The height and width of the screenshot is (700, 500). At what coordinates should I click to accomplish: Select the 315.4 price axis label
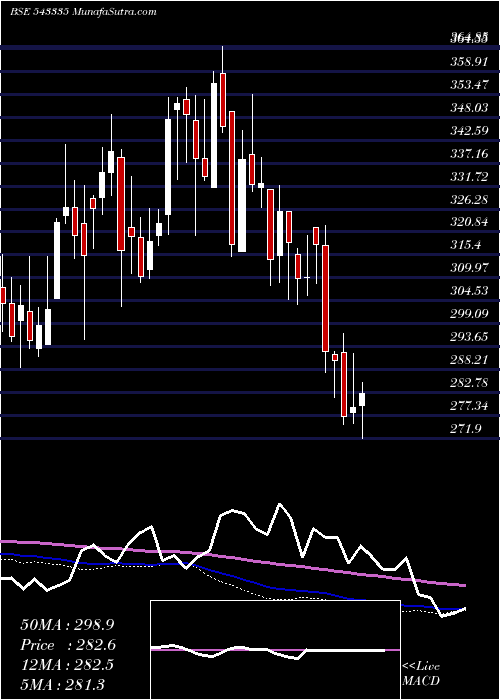click(x=466, y=246)
